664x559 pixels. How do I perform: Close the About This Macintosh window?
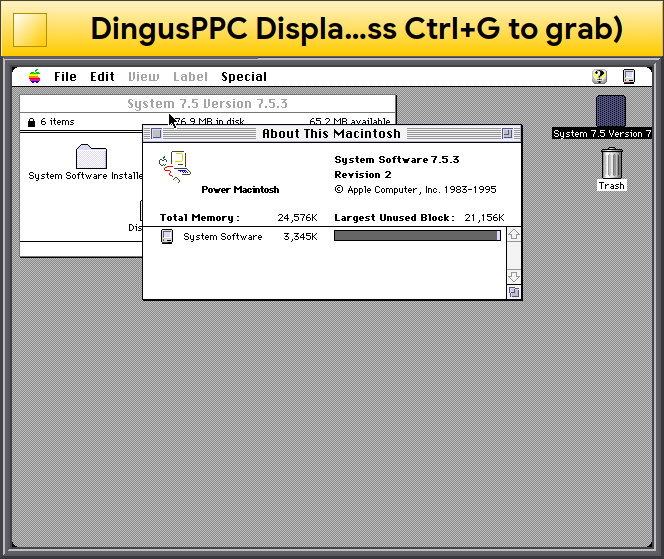click(x=156, y=134)
